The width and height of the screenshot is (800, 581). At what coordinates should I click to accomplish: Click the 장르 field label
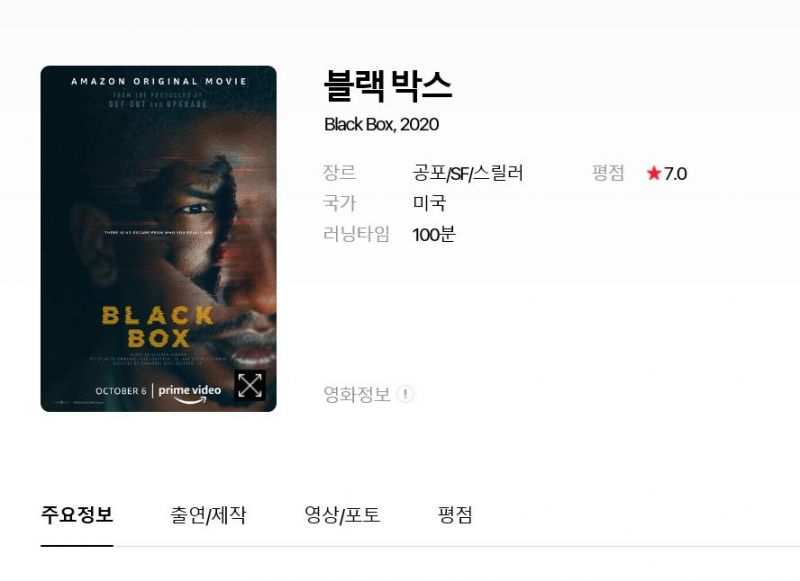pos(340,172)
